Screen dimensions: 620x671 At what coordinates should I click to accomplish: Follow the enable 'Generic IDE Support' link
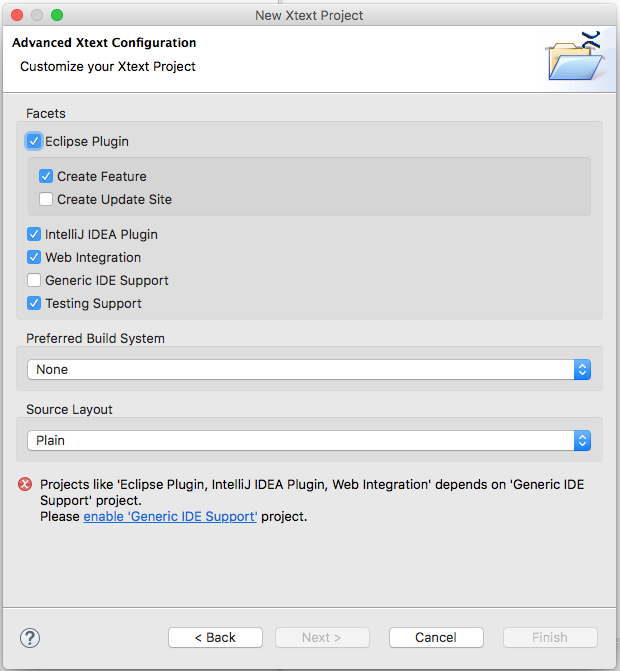coord(170,517)
